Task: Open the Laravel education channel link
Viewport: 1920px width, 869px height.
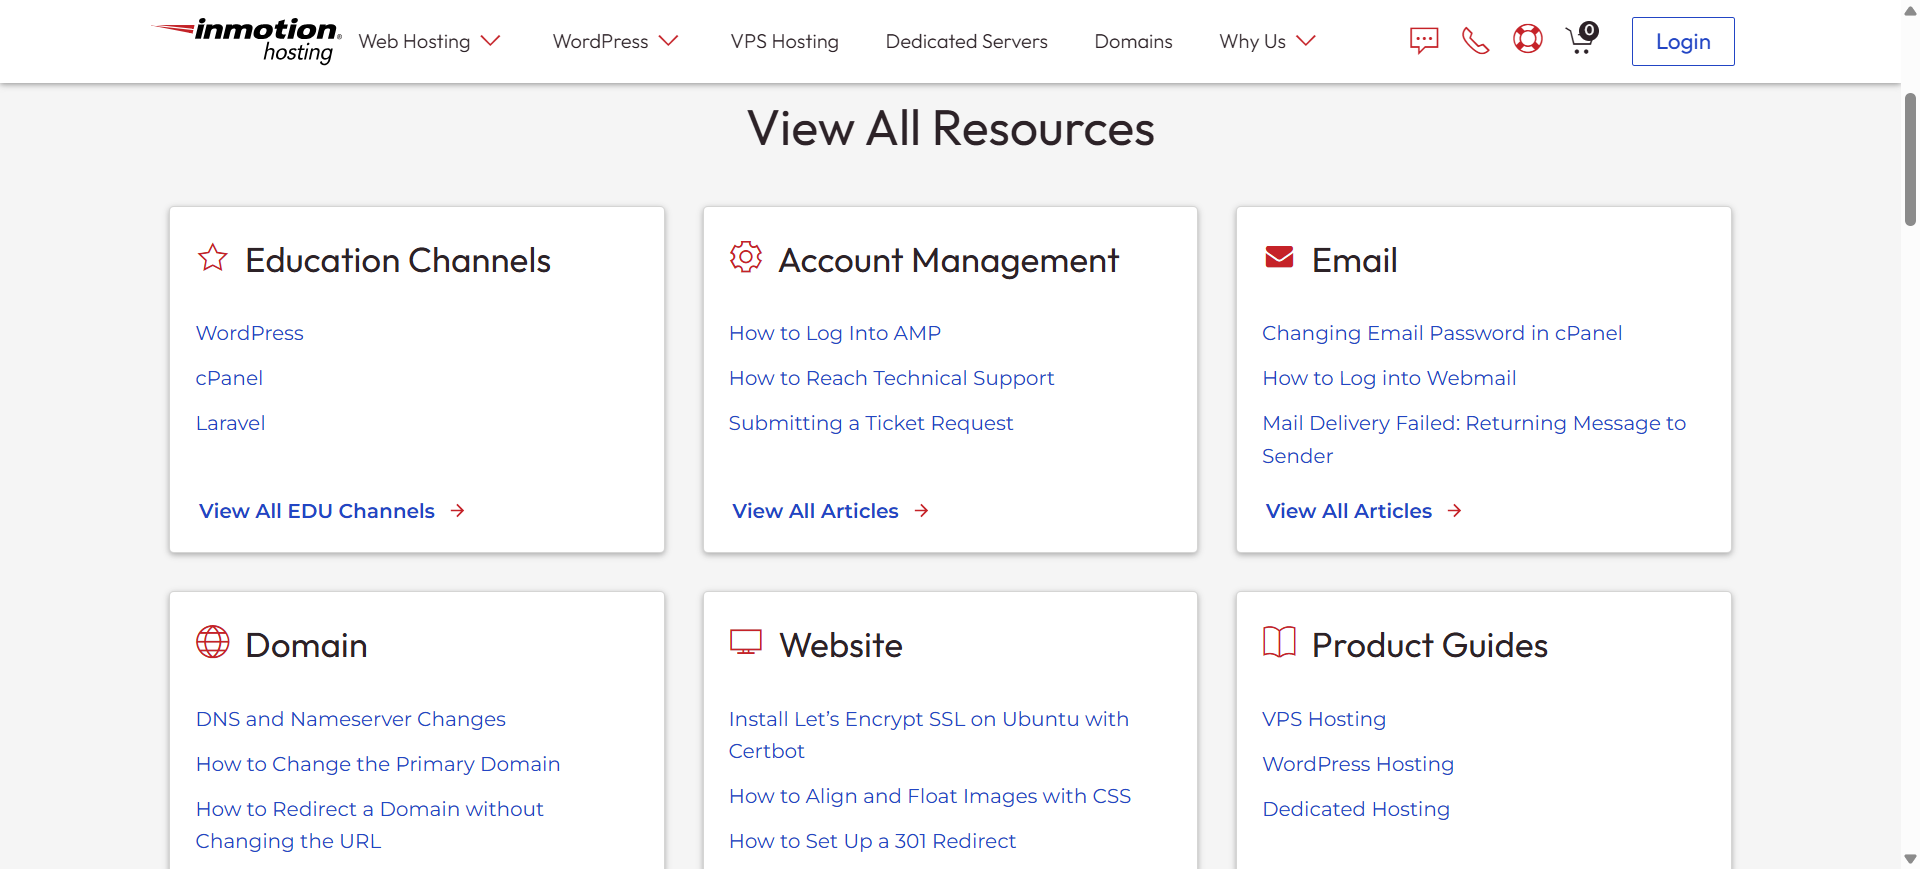Action: point(231,423)
